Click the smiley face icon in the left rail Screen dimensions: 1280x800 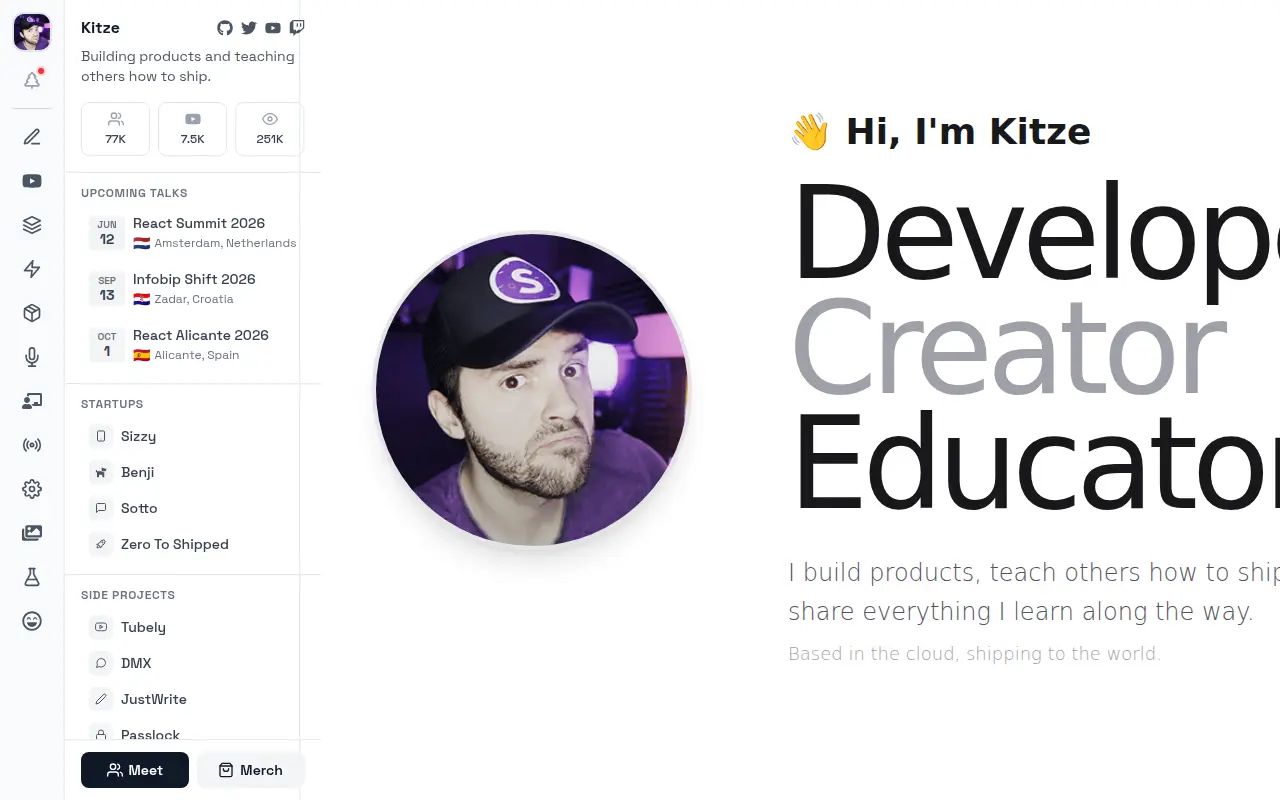tap(32, 621)
